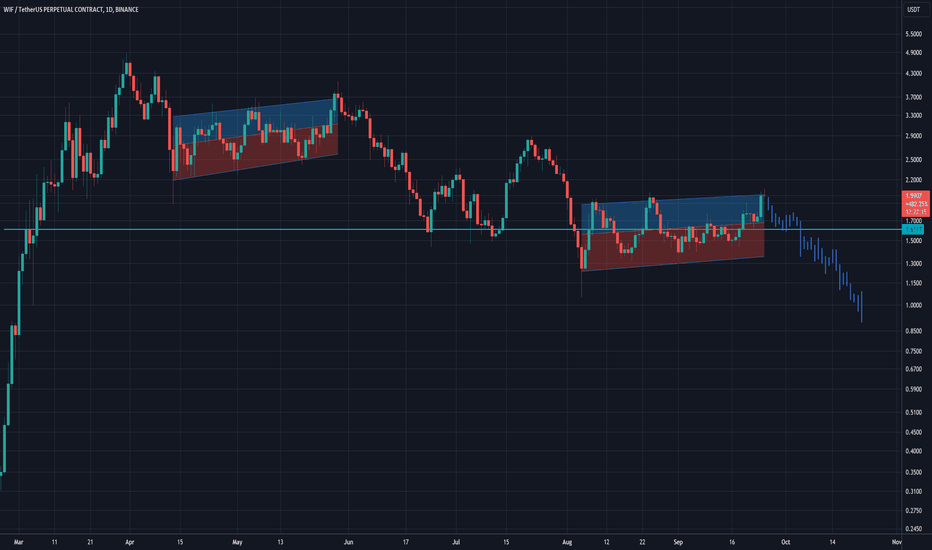Image resolution: width=932 pixels, height=550 pixels.
Task: Click the 0.4500 price axis label
Action: 913,432
